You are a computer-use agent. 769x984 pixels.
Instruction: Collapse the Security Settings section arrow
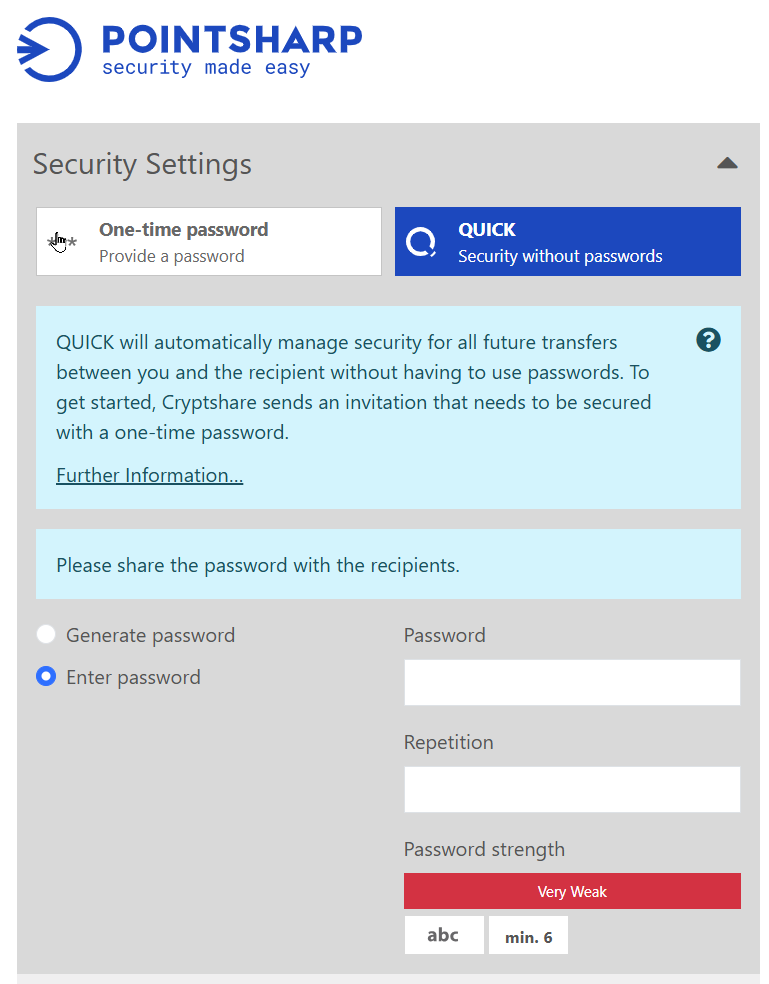(x=727, y=164)
